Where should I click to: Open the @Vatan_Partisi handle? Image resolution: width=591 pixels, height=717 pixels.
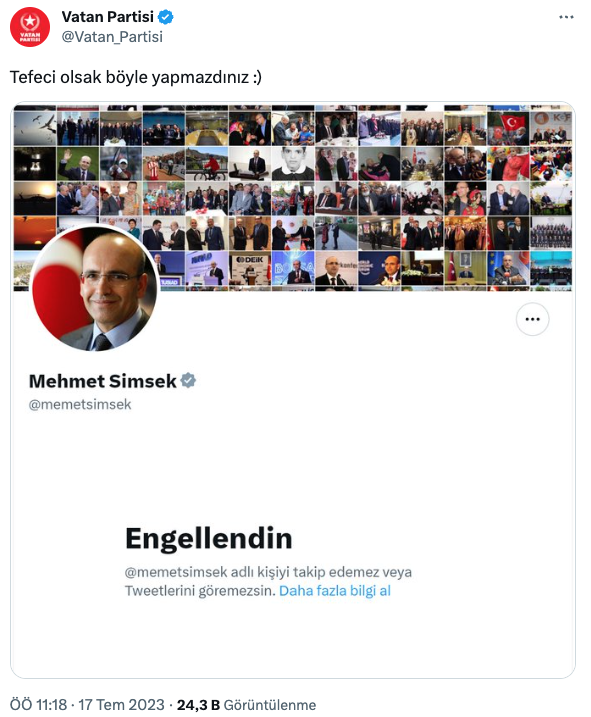tap(112, 37)
